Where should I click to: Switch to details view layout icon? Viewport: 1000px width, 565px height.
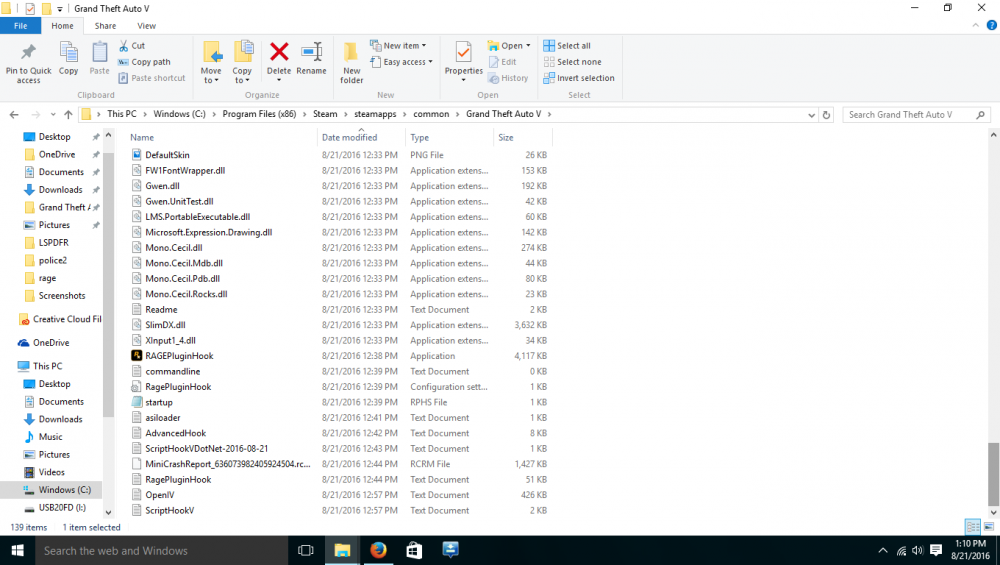(x=973, y=527)
